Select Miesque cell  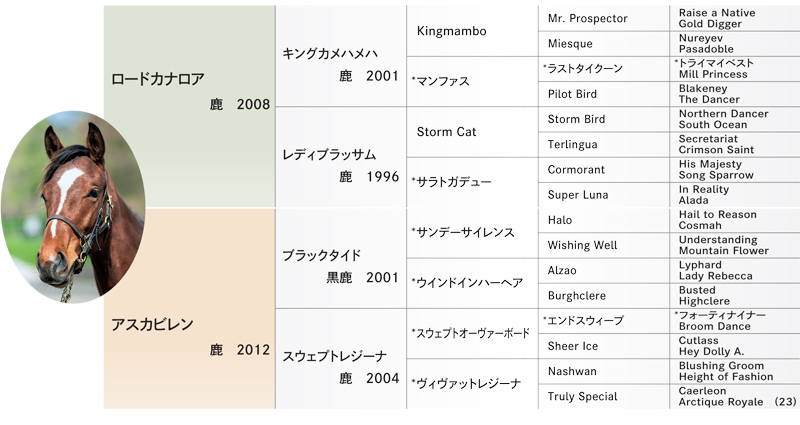pos(604,44)
